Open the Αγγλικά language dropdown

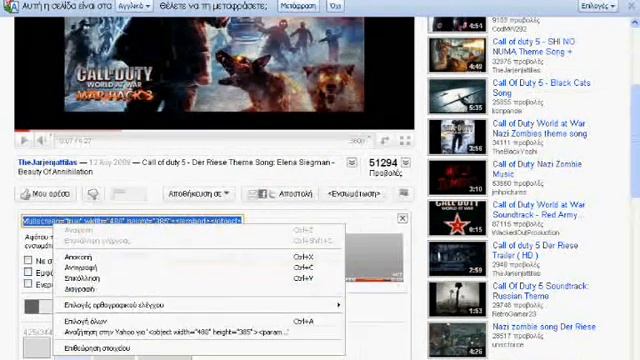[134, 6]
